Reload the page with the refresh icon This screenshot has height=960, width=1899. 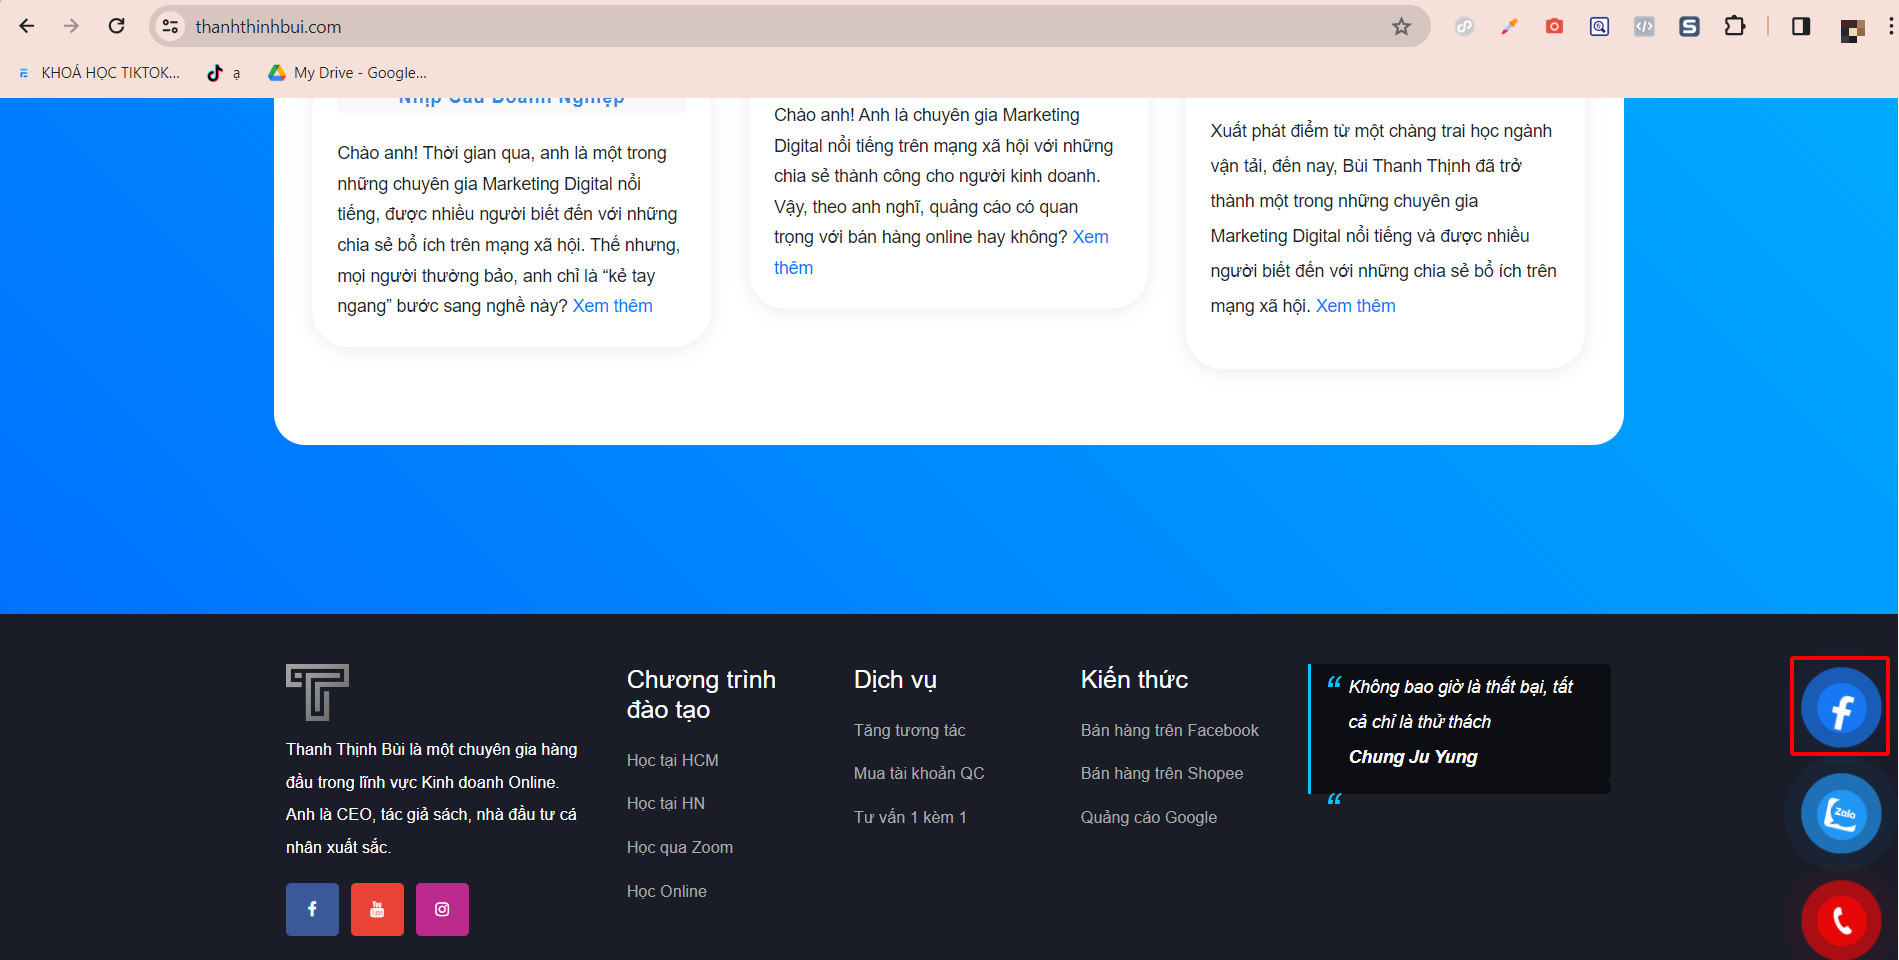(116, 26)
